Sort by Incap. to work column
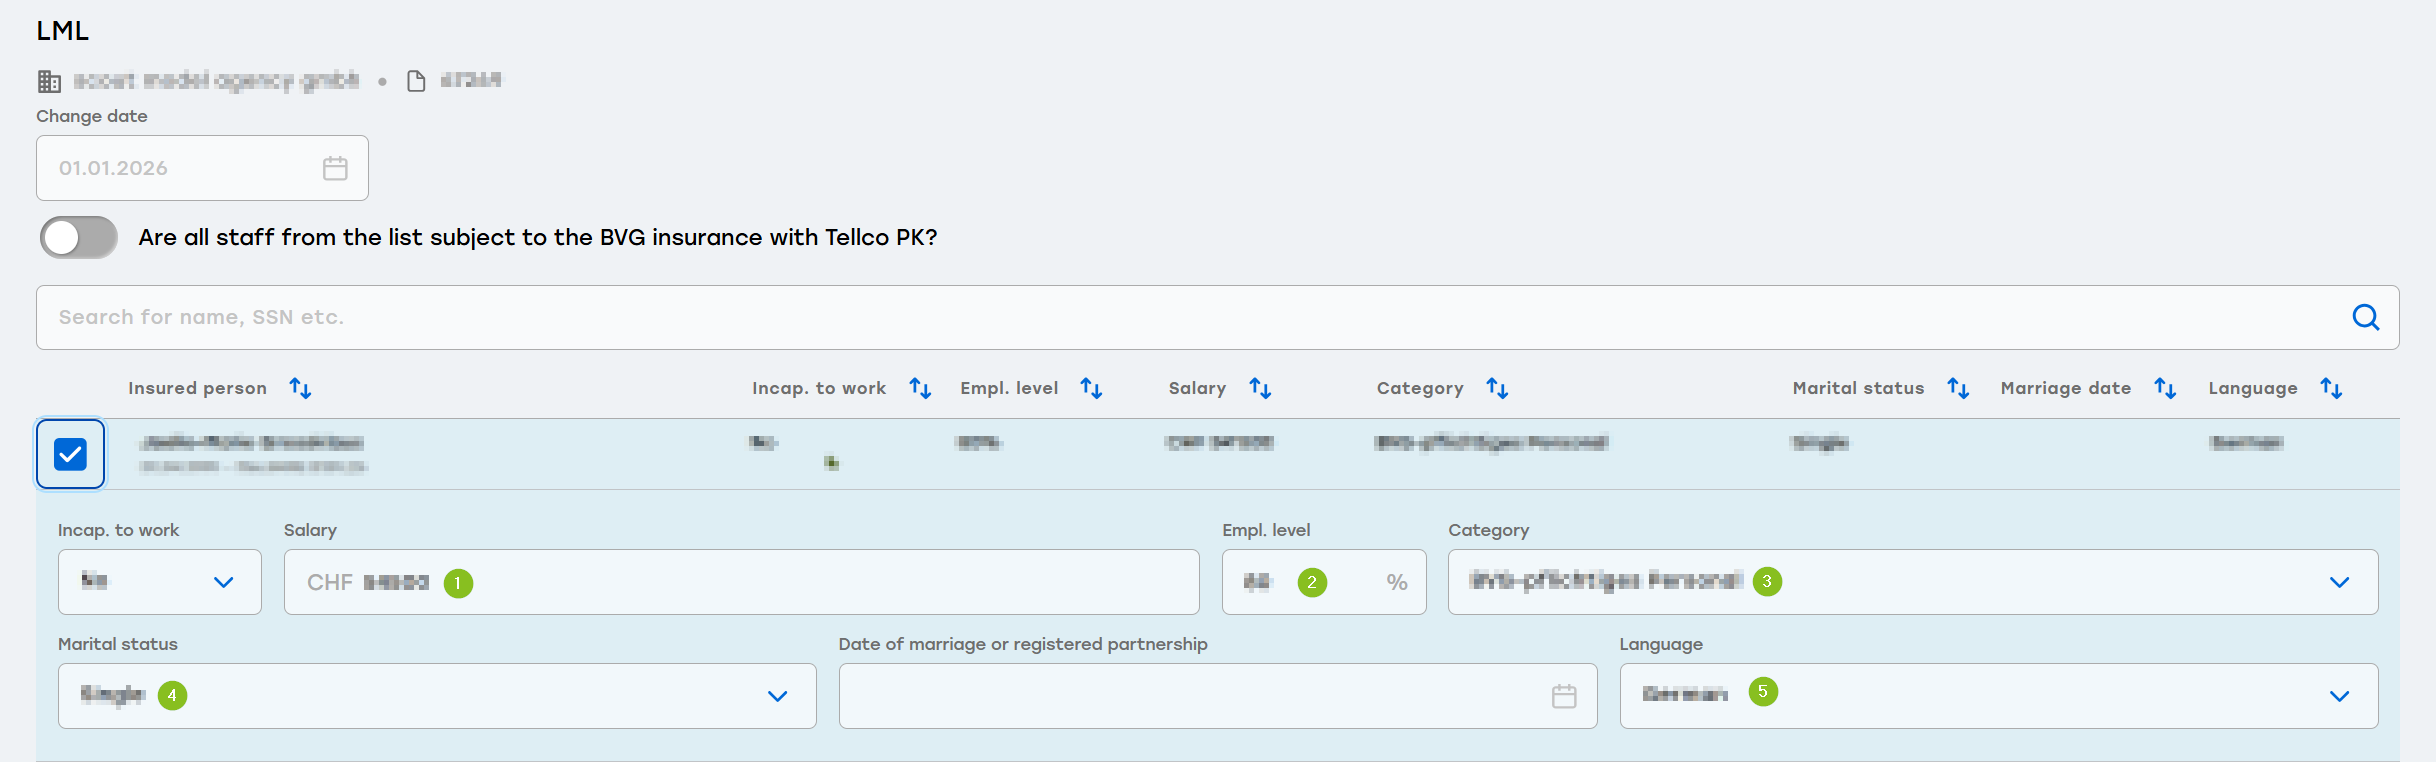The width and height of the screenshot is (2436, 762). click(x=920, y=388)
